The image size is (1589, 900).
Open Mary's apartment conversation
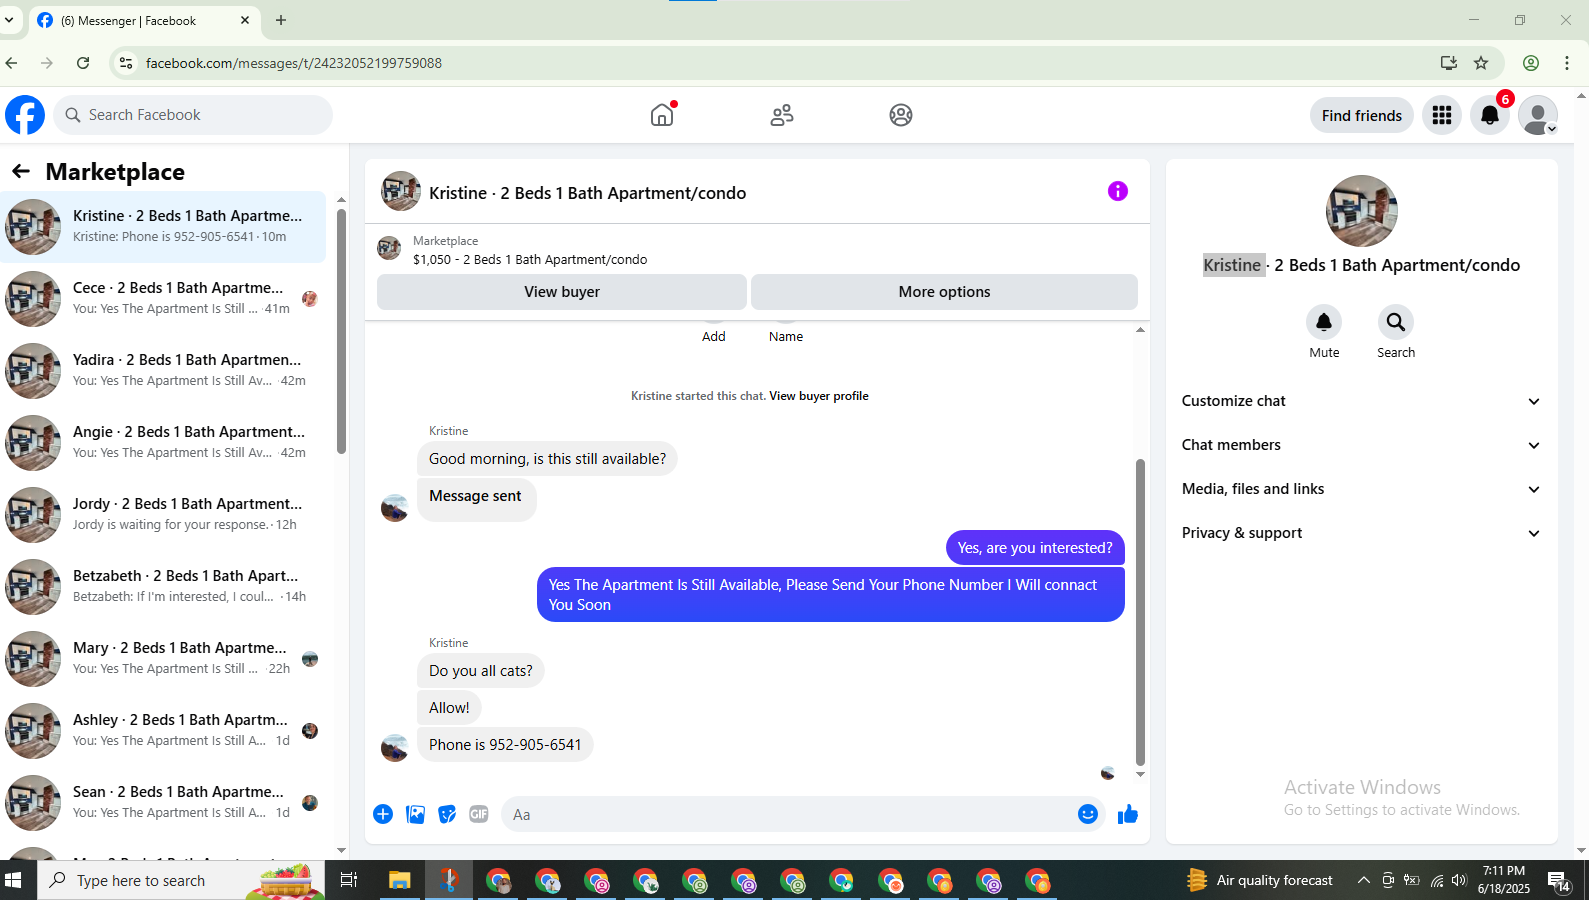tap(163, 659)
